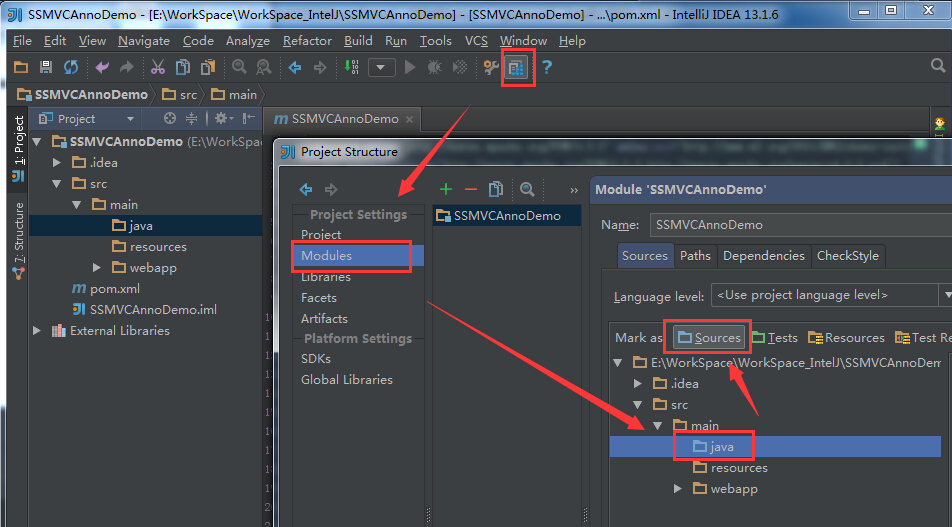Close the SSMVCAnnoDemo editor tab

click(409, 120)
